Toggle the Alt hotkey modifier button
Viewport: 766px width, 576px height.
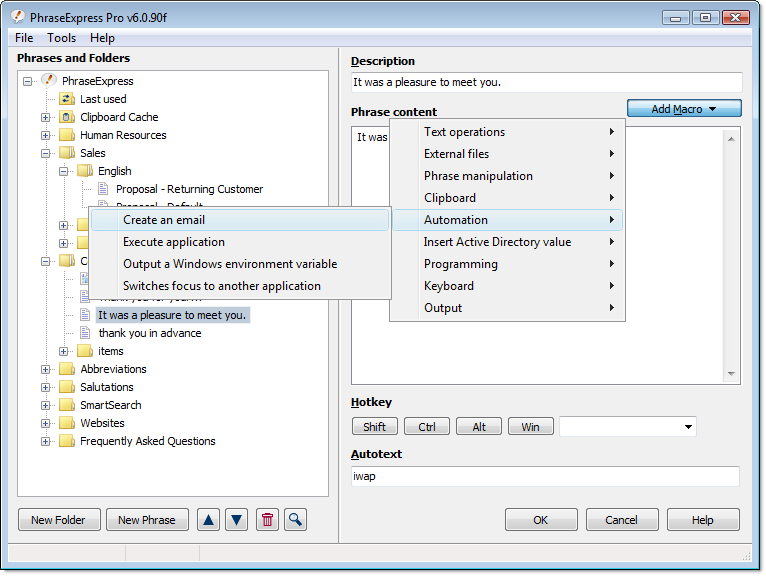[x=479, y=427]
